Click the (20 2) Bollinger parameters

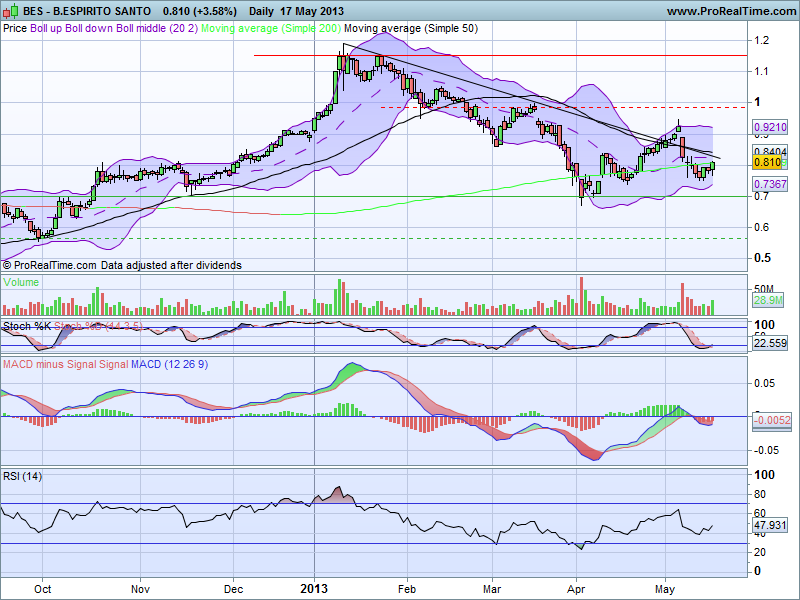coord(183,29)
